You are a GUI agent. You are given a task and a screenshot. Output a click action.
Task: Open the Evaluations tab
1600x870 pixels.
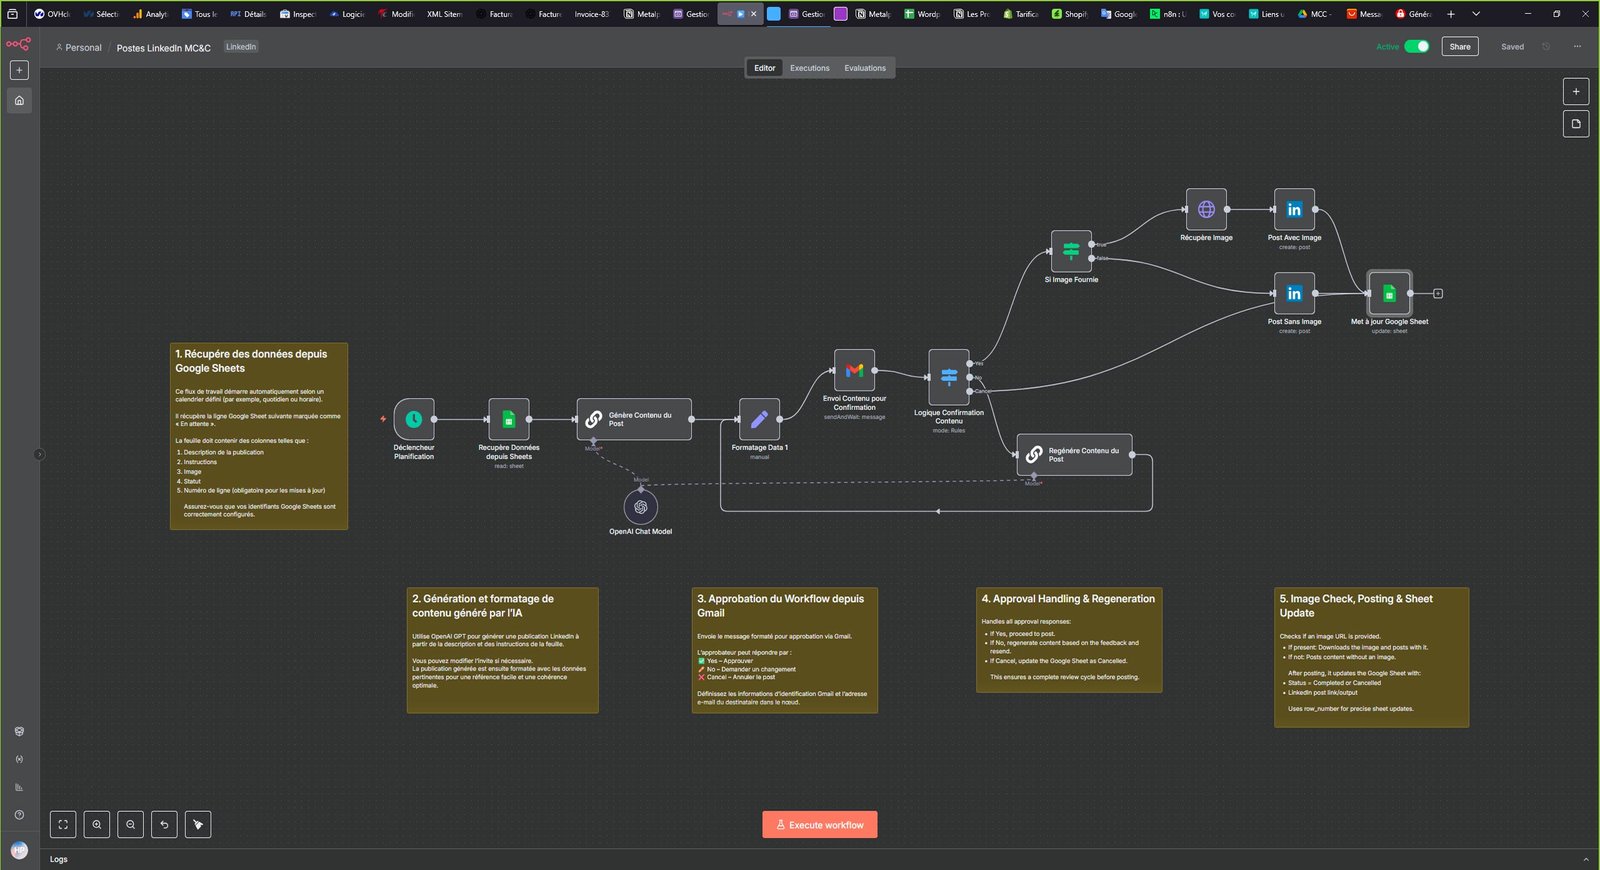tap(864, 68)
